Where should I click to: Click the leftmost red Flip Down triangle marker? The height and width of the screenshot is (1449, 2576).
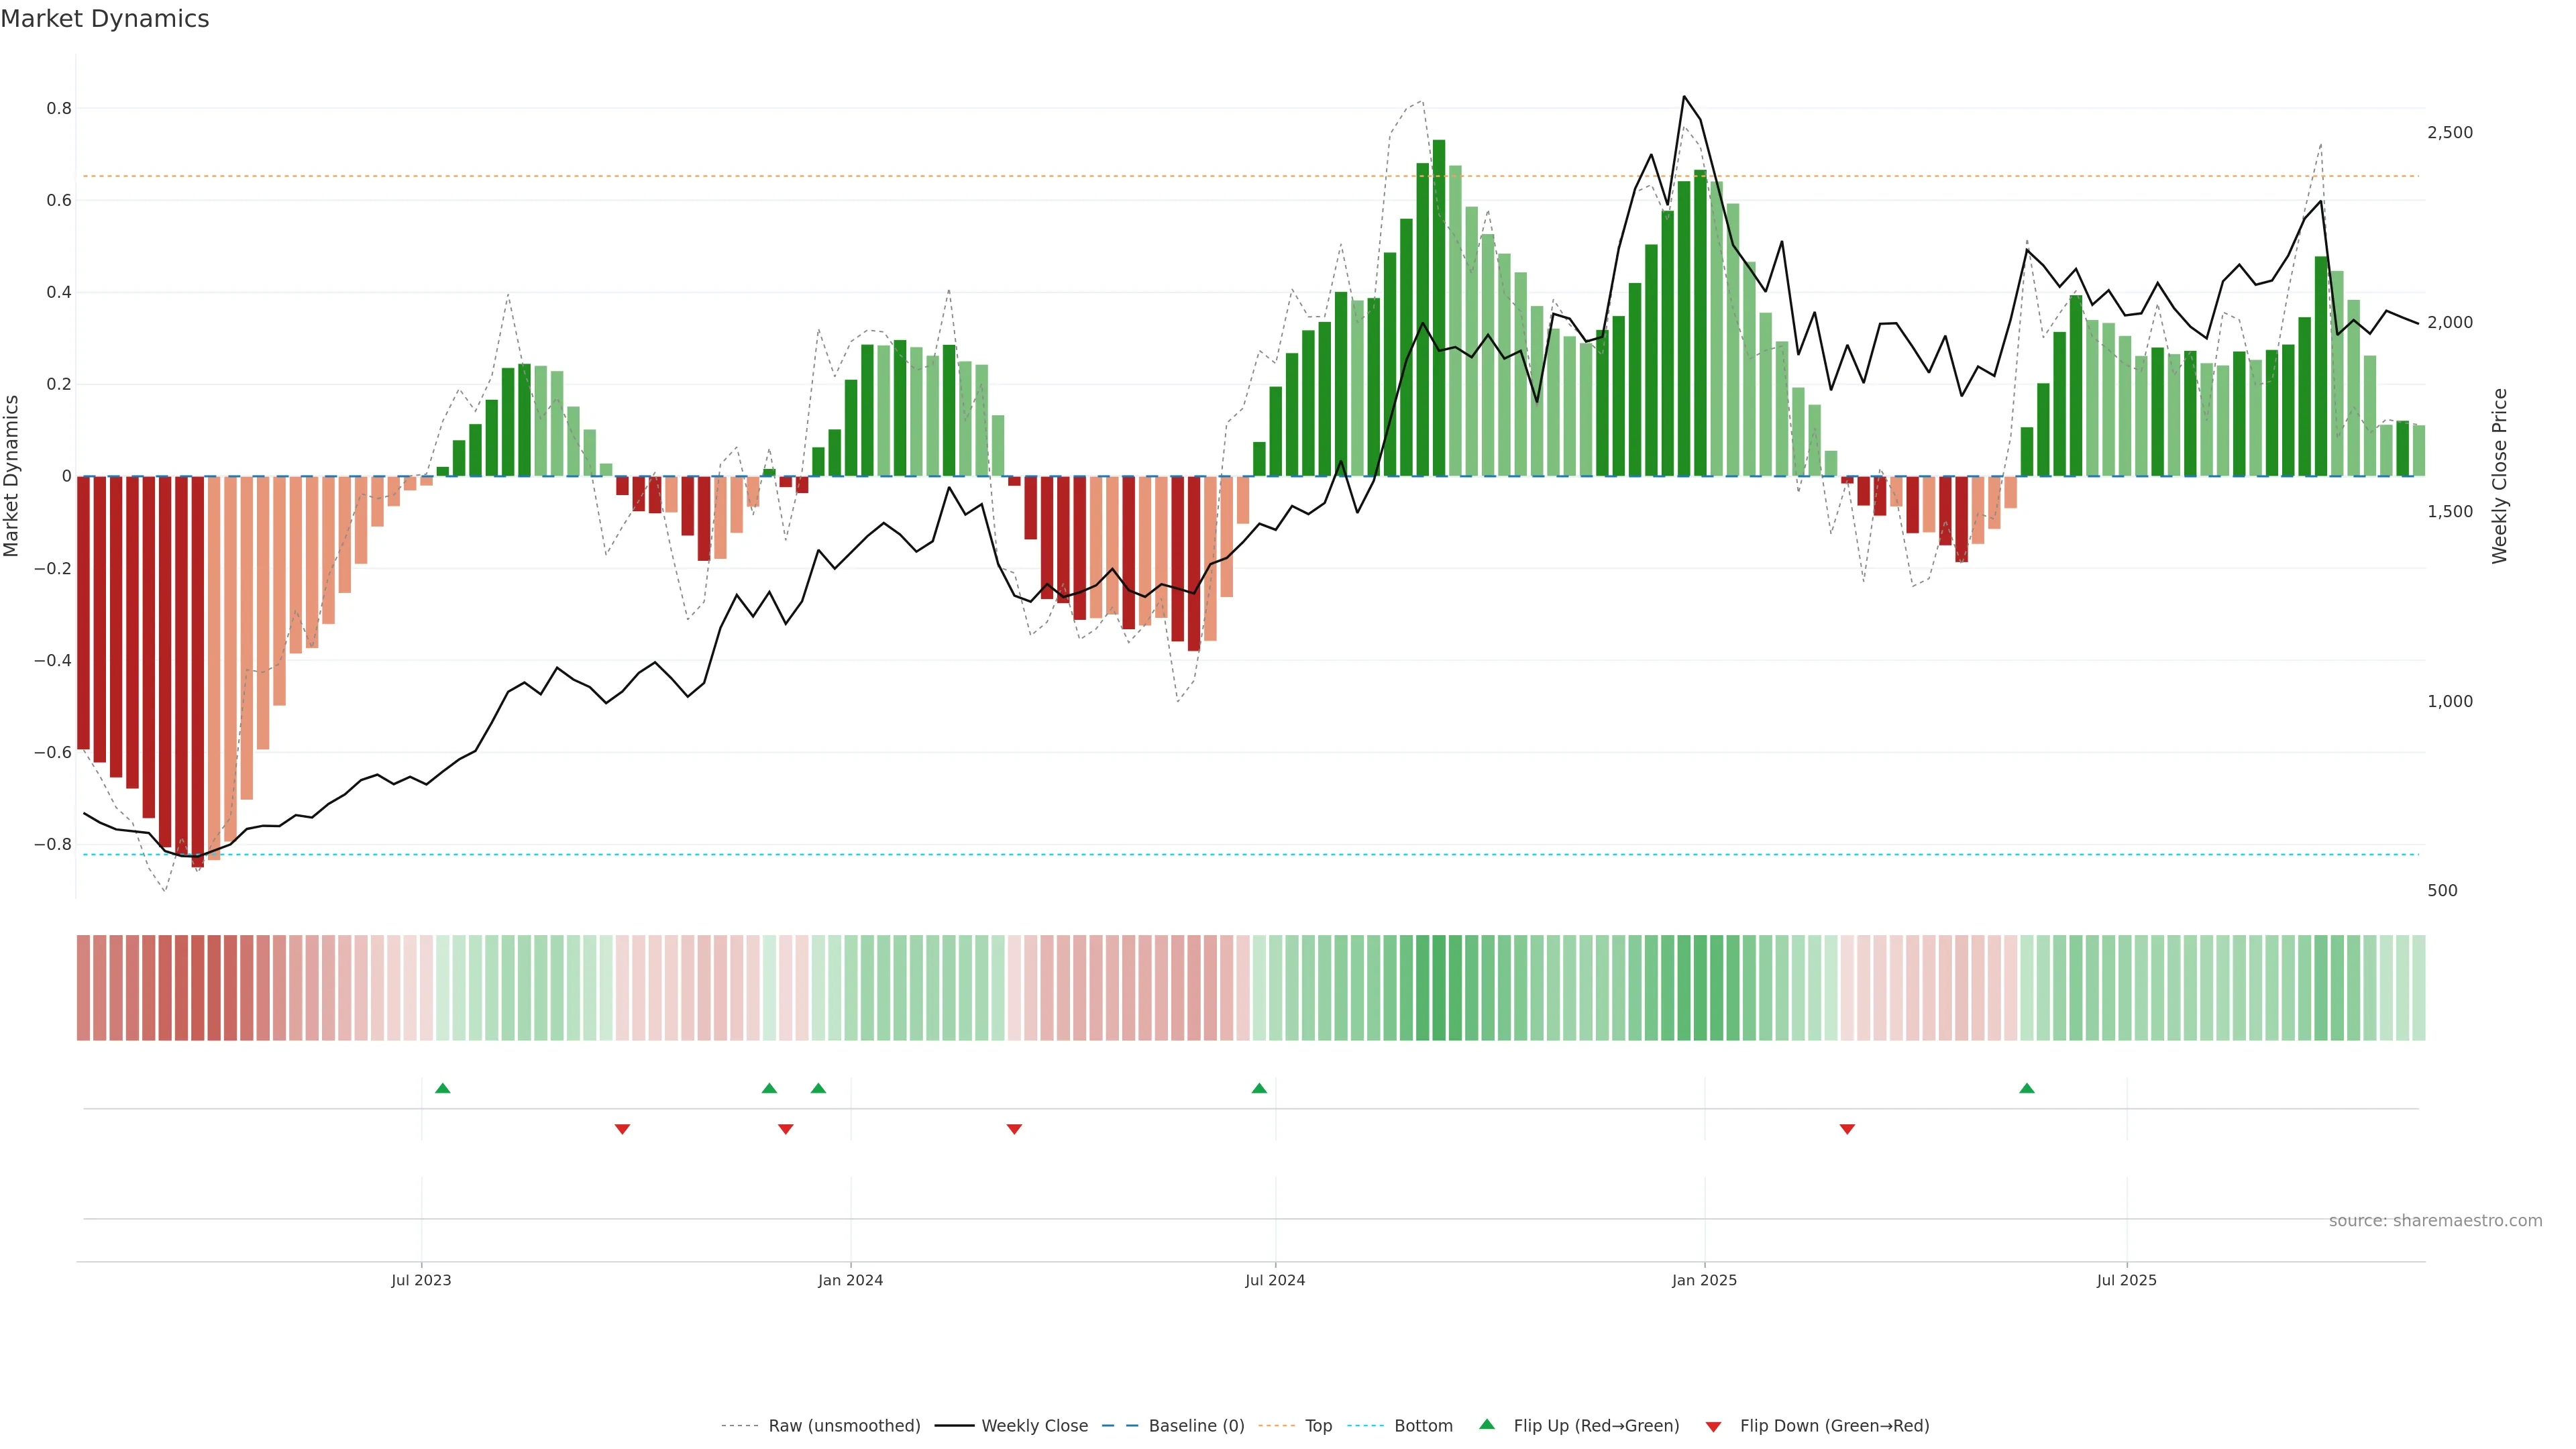click(622, 1129)
